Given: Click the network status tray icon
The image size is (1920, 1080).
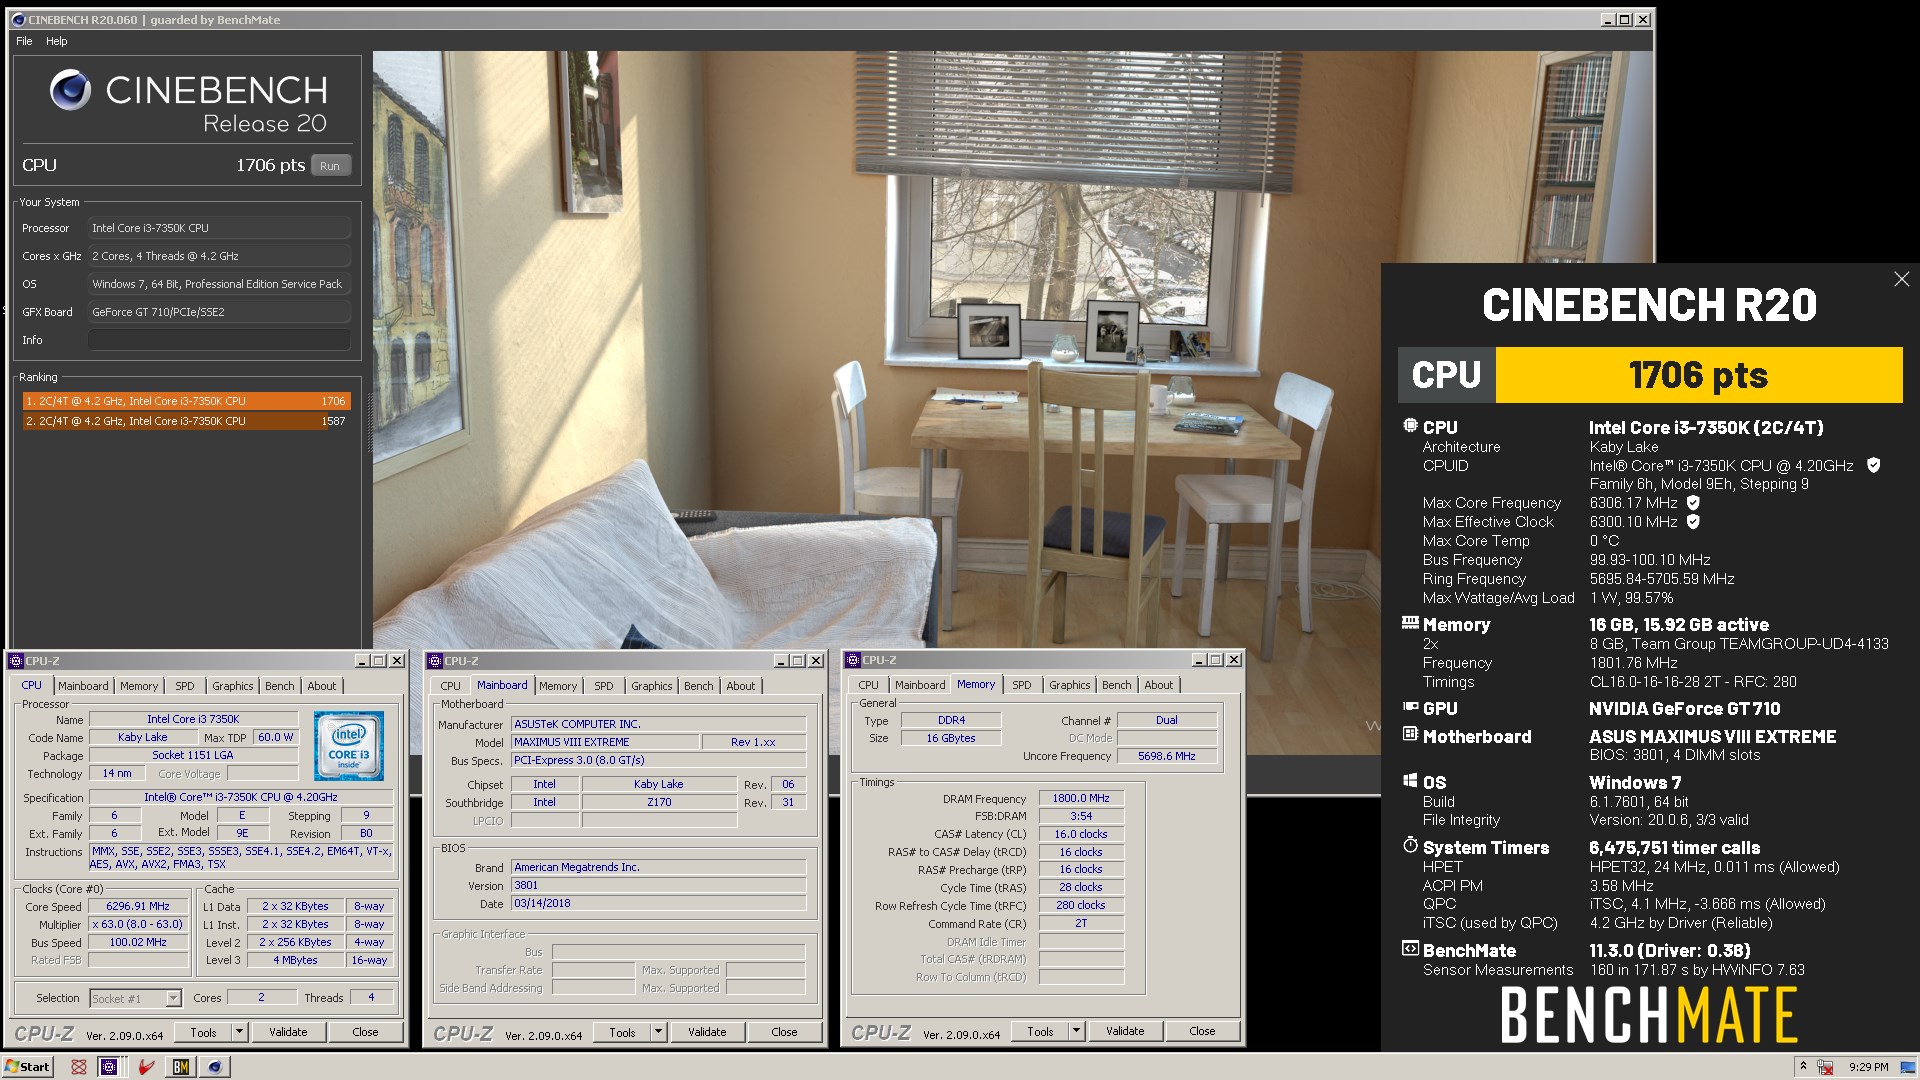Looking at the screenshot, I should 1825,1067.
